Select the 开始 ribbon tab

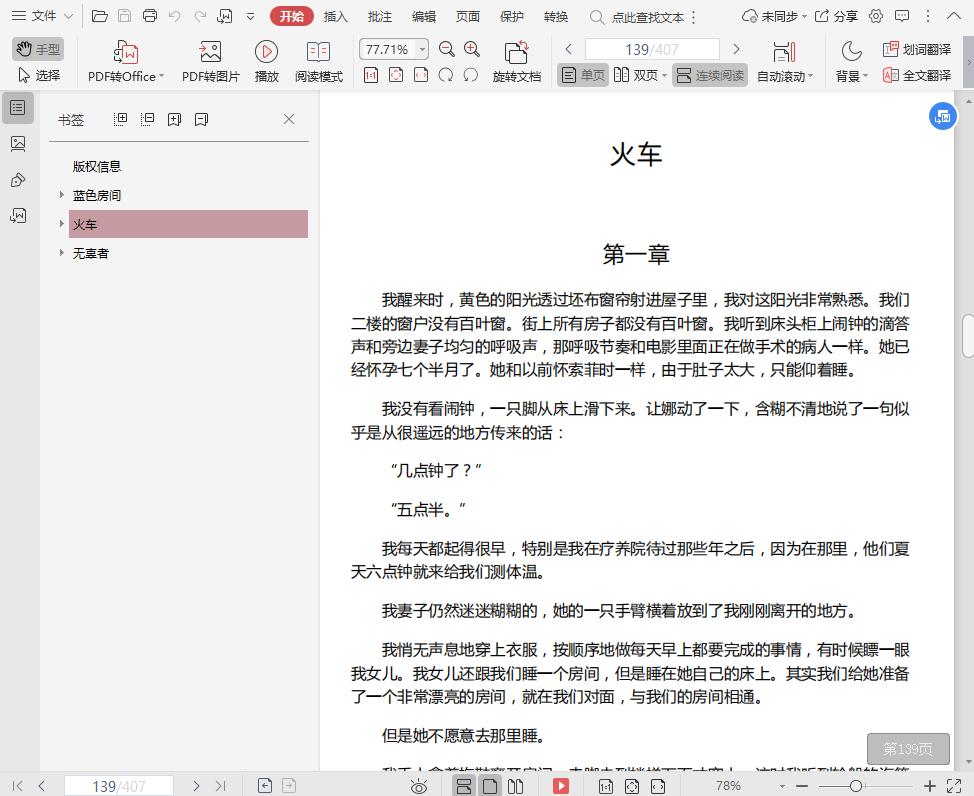tap(291, 16)
